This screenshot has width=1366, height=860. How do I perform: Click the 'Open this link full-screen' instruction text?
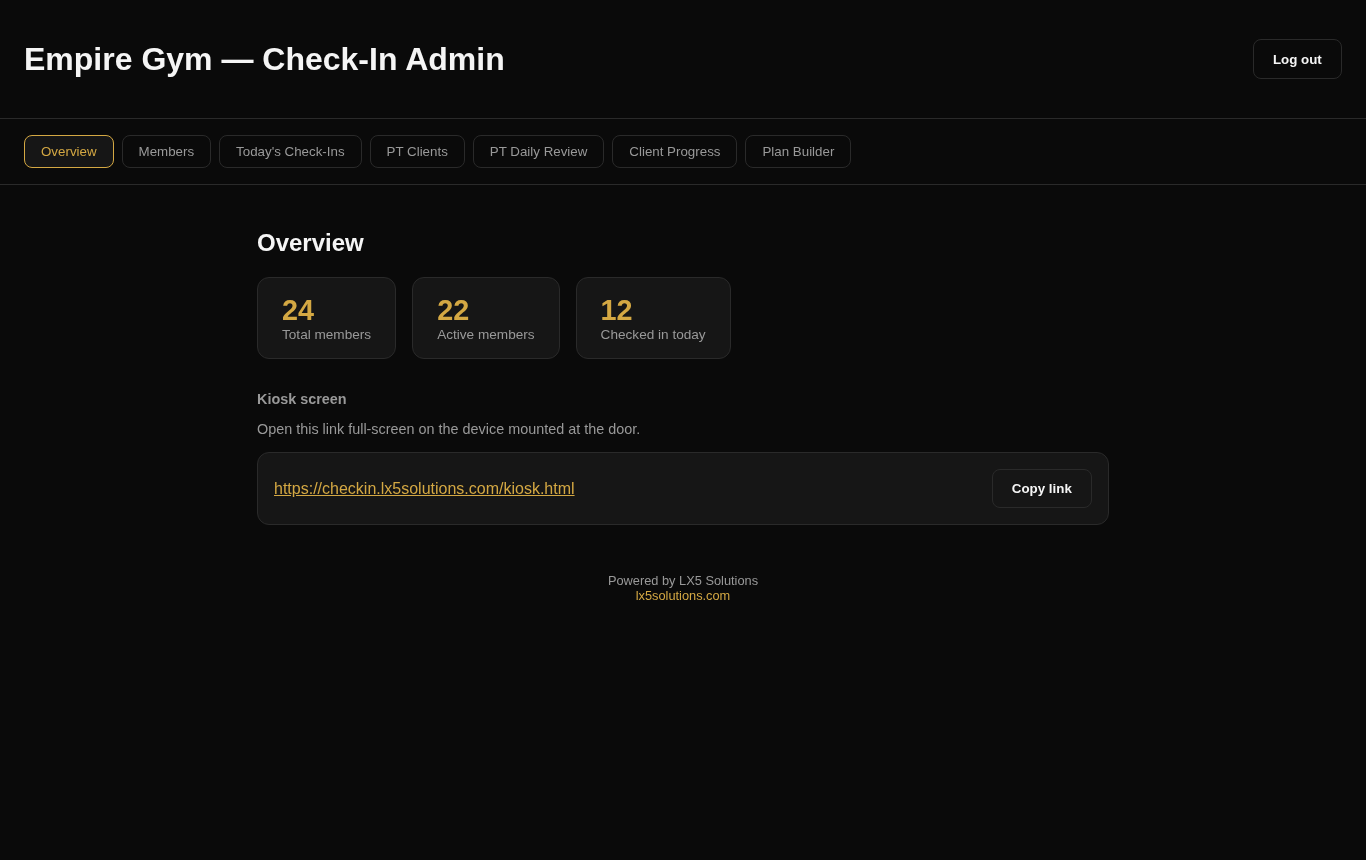click(x=448, y=429)
